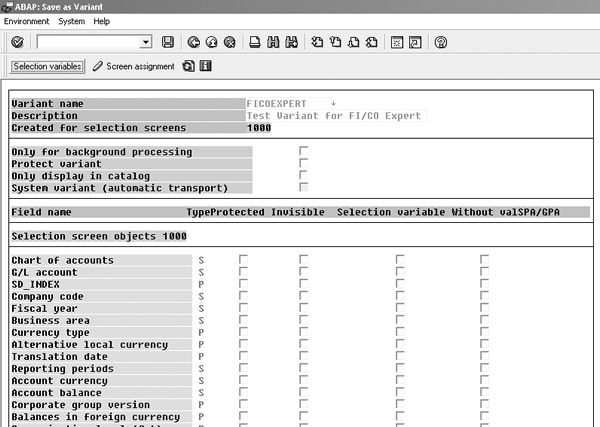Click the Description text field
Viewport: 600px width, 427px height.
335,115
